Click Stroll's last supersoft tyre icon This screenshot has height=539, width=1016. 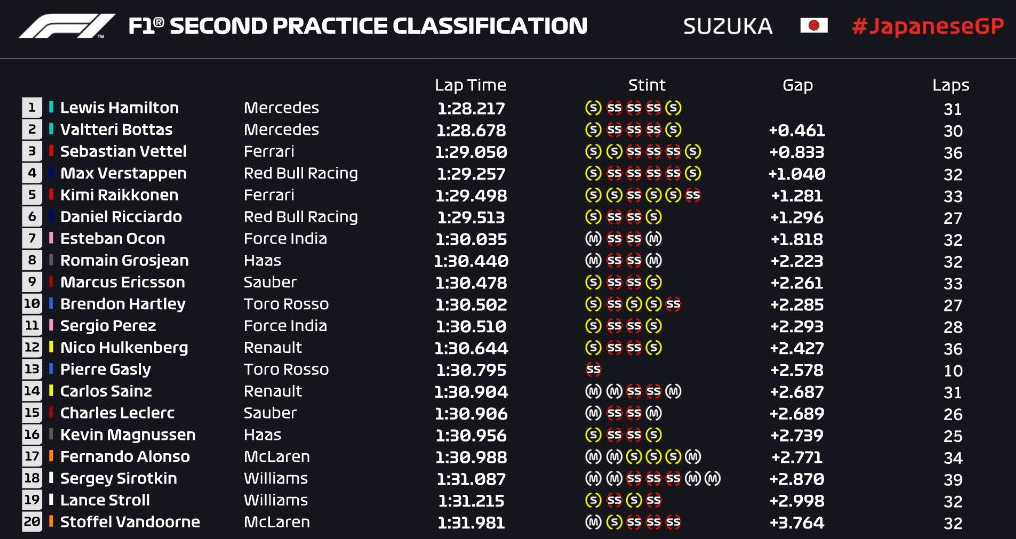(653, 501)
